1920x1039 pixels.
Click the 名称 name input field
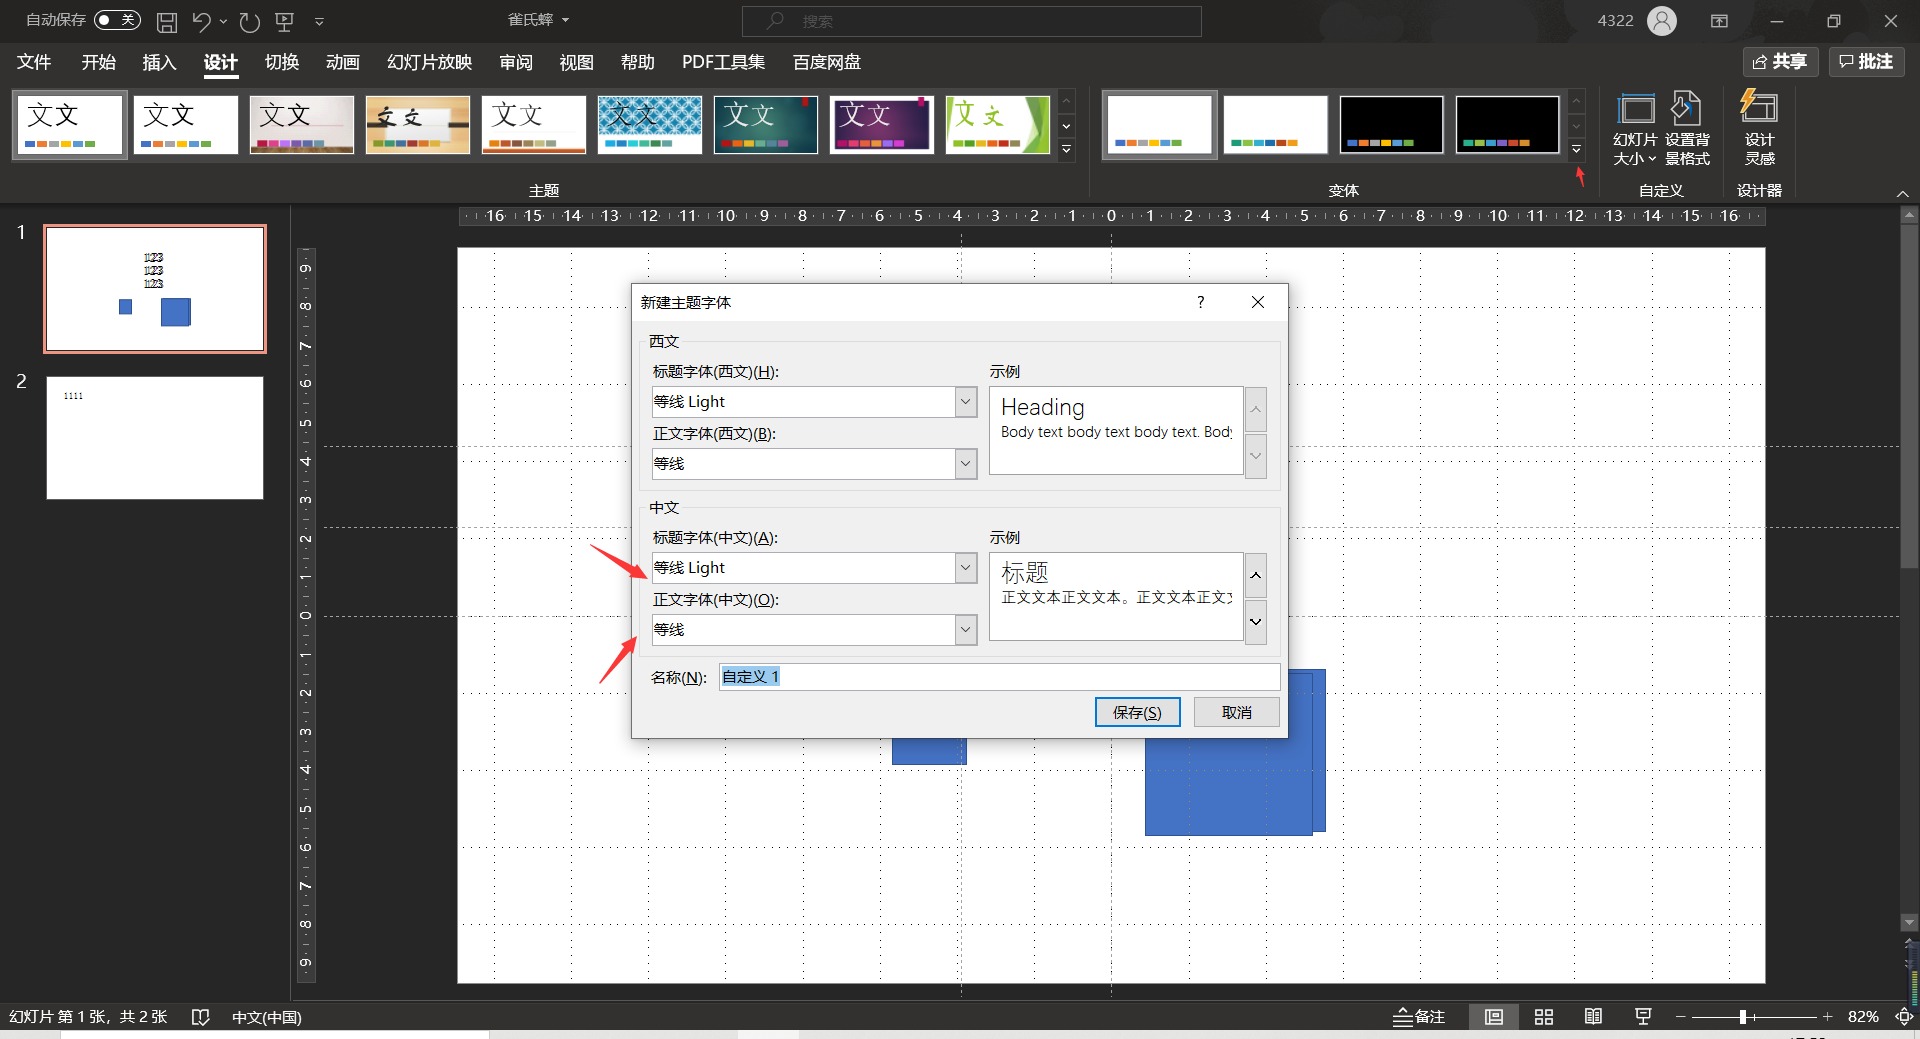[999, 677]
